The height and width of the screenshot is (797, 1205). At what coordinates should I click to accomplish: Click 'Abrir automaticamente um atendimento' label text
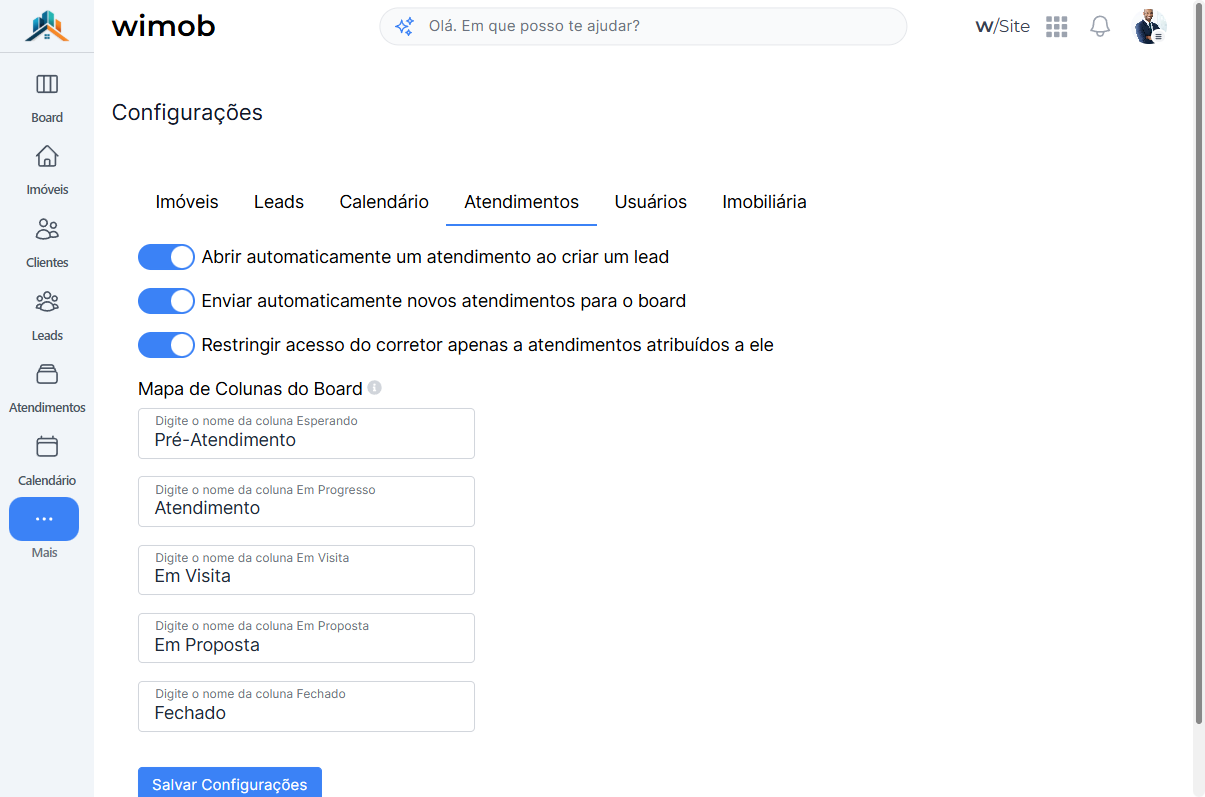click(x=435, y=257)
